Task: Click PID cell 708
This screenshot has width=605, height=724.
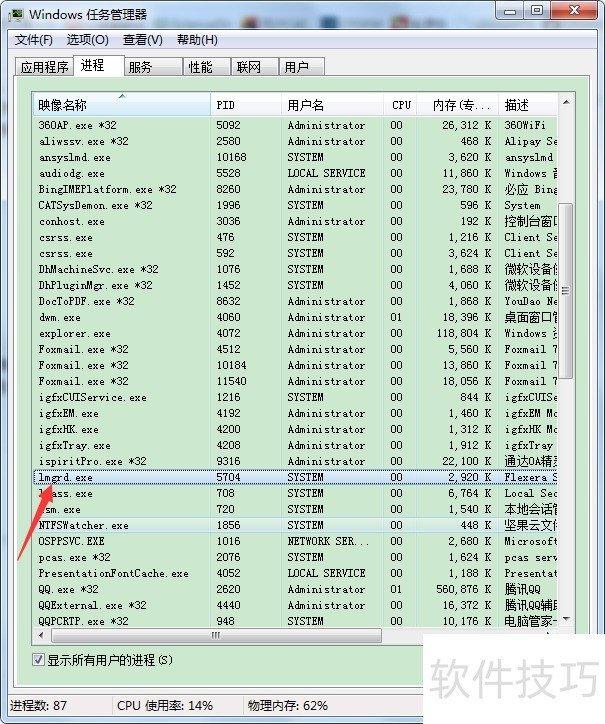Action: pyautogui.click(x=225, y=493)
